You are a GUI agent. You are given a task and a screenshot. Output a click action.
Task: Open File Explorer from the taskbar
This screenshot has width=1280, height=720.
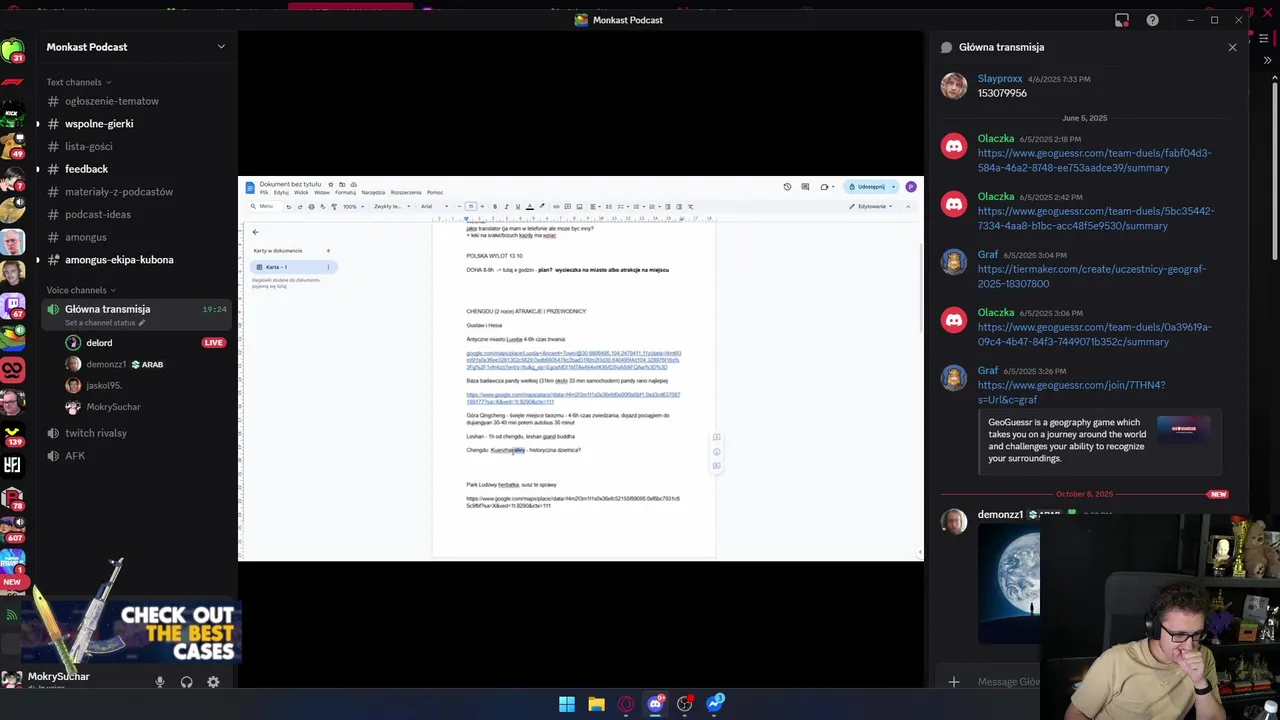pos(596,704)
